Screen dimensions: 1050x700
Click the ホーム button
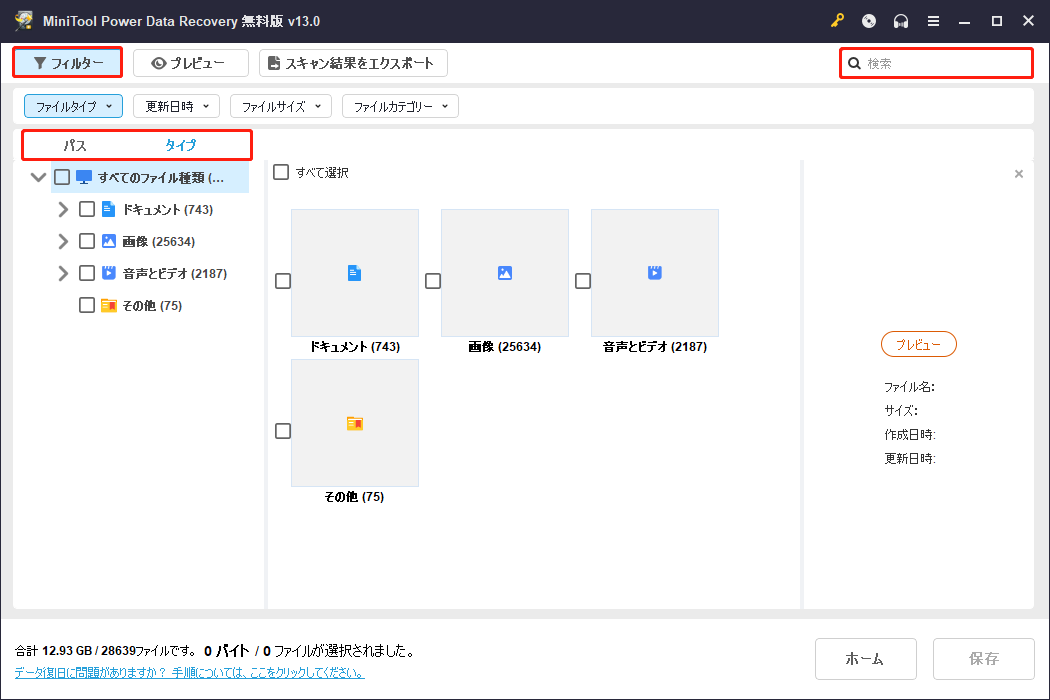pyautogui.click(x=865, y=658)
